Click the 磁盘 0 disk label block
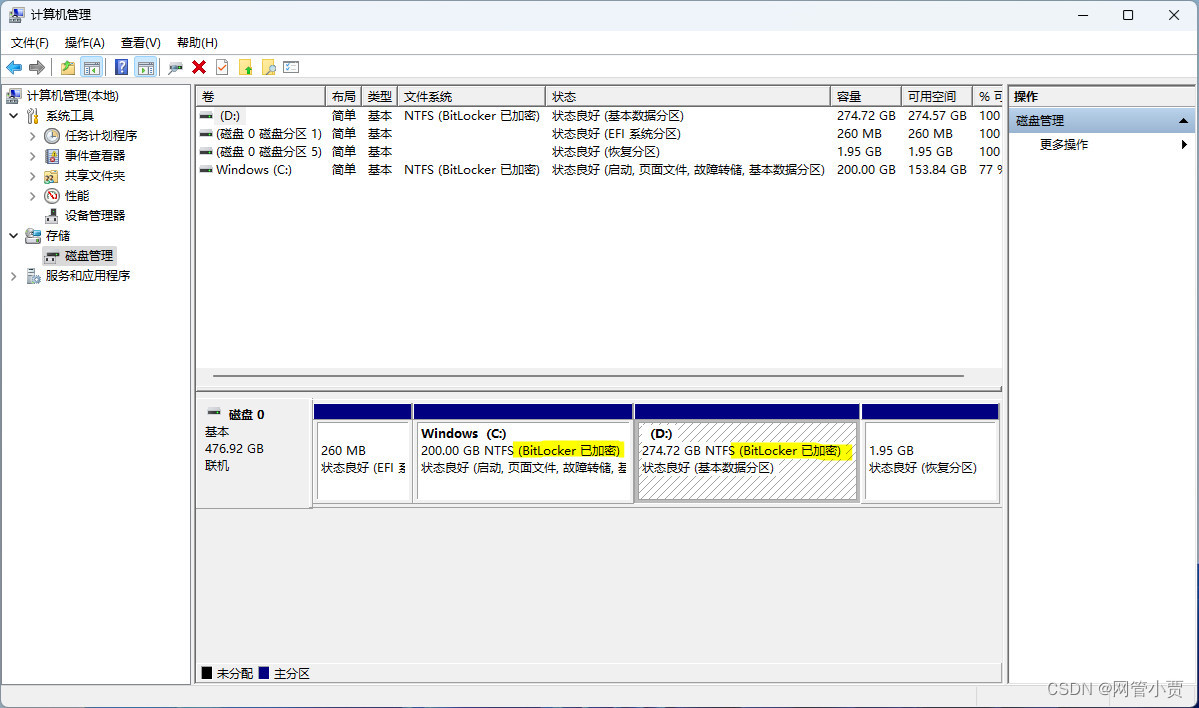 253,453
